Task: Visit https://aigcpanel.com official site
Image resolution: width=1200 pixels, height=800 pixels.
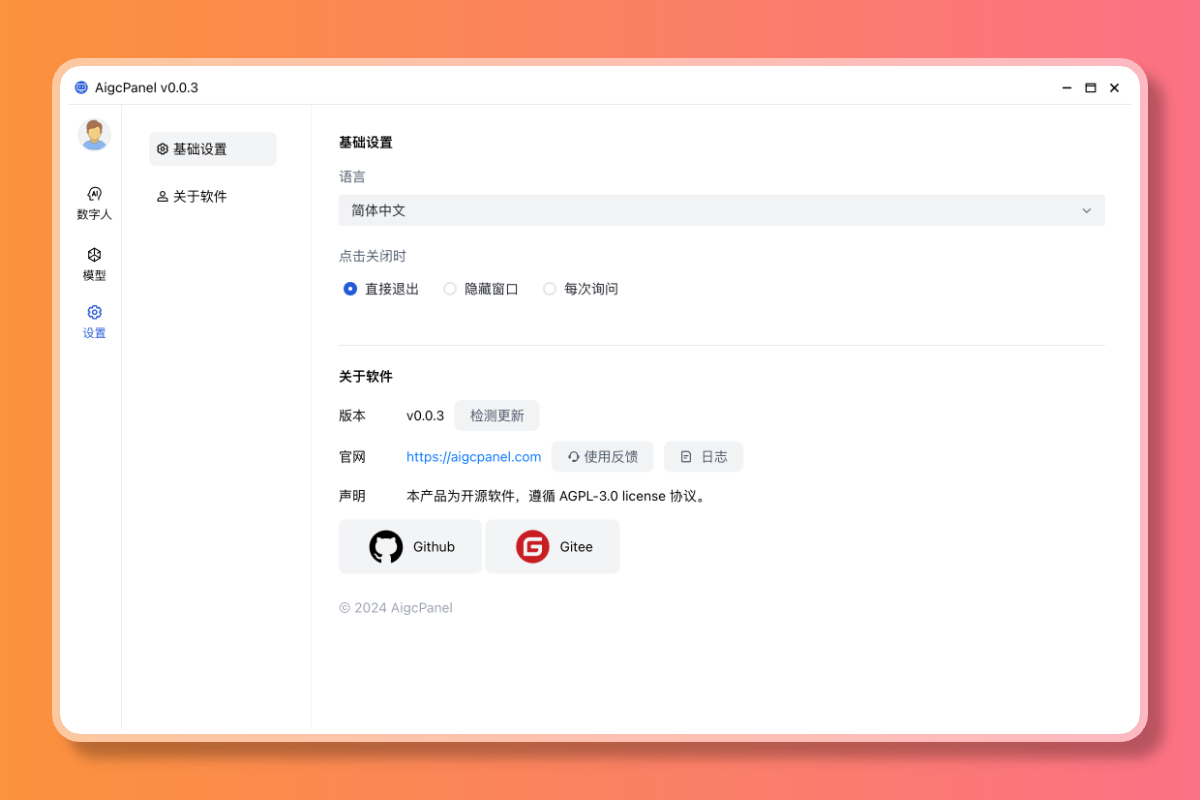Action: (x=473, y=456)
